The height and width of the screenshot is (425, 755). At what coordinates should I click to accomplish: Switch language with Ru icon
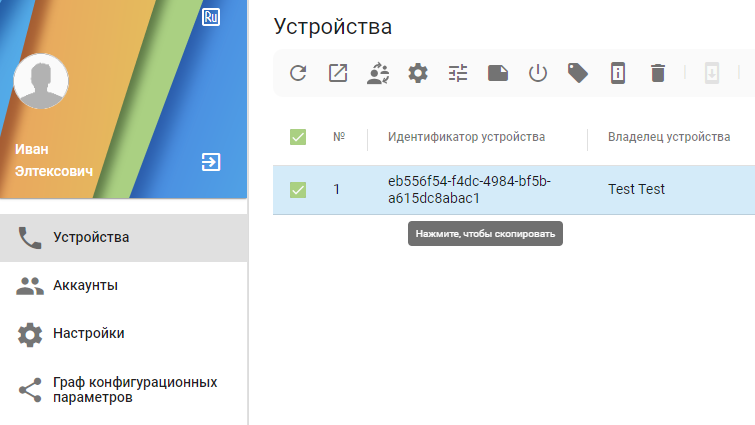pos(211,17)
